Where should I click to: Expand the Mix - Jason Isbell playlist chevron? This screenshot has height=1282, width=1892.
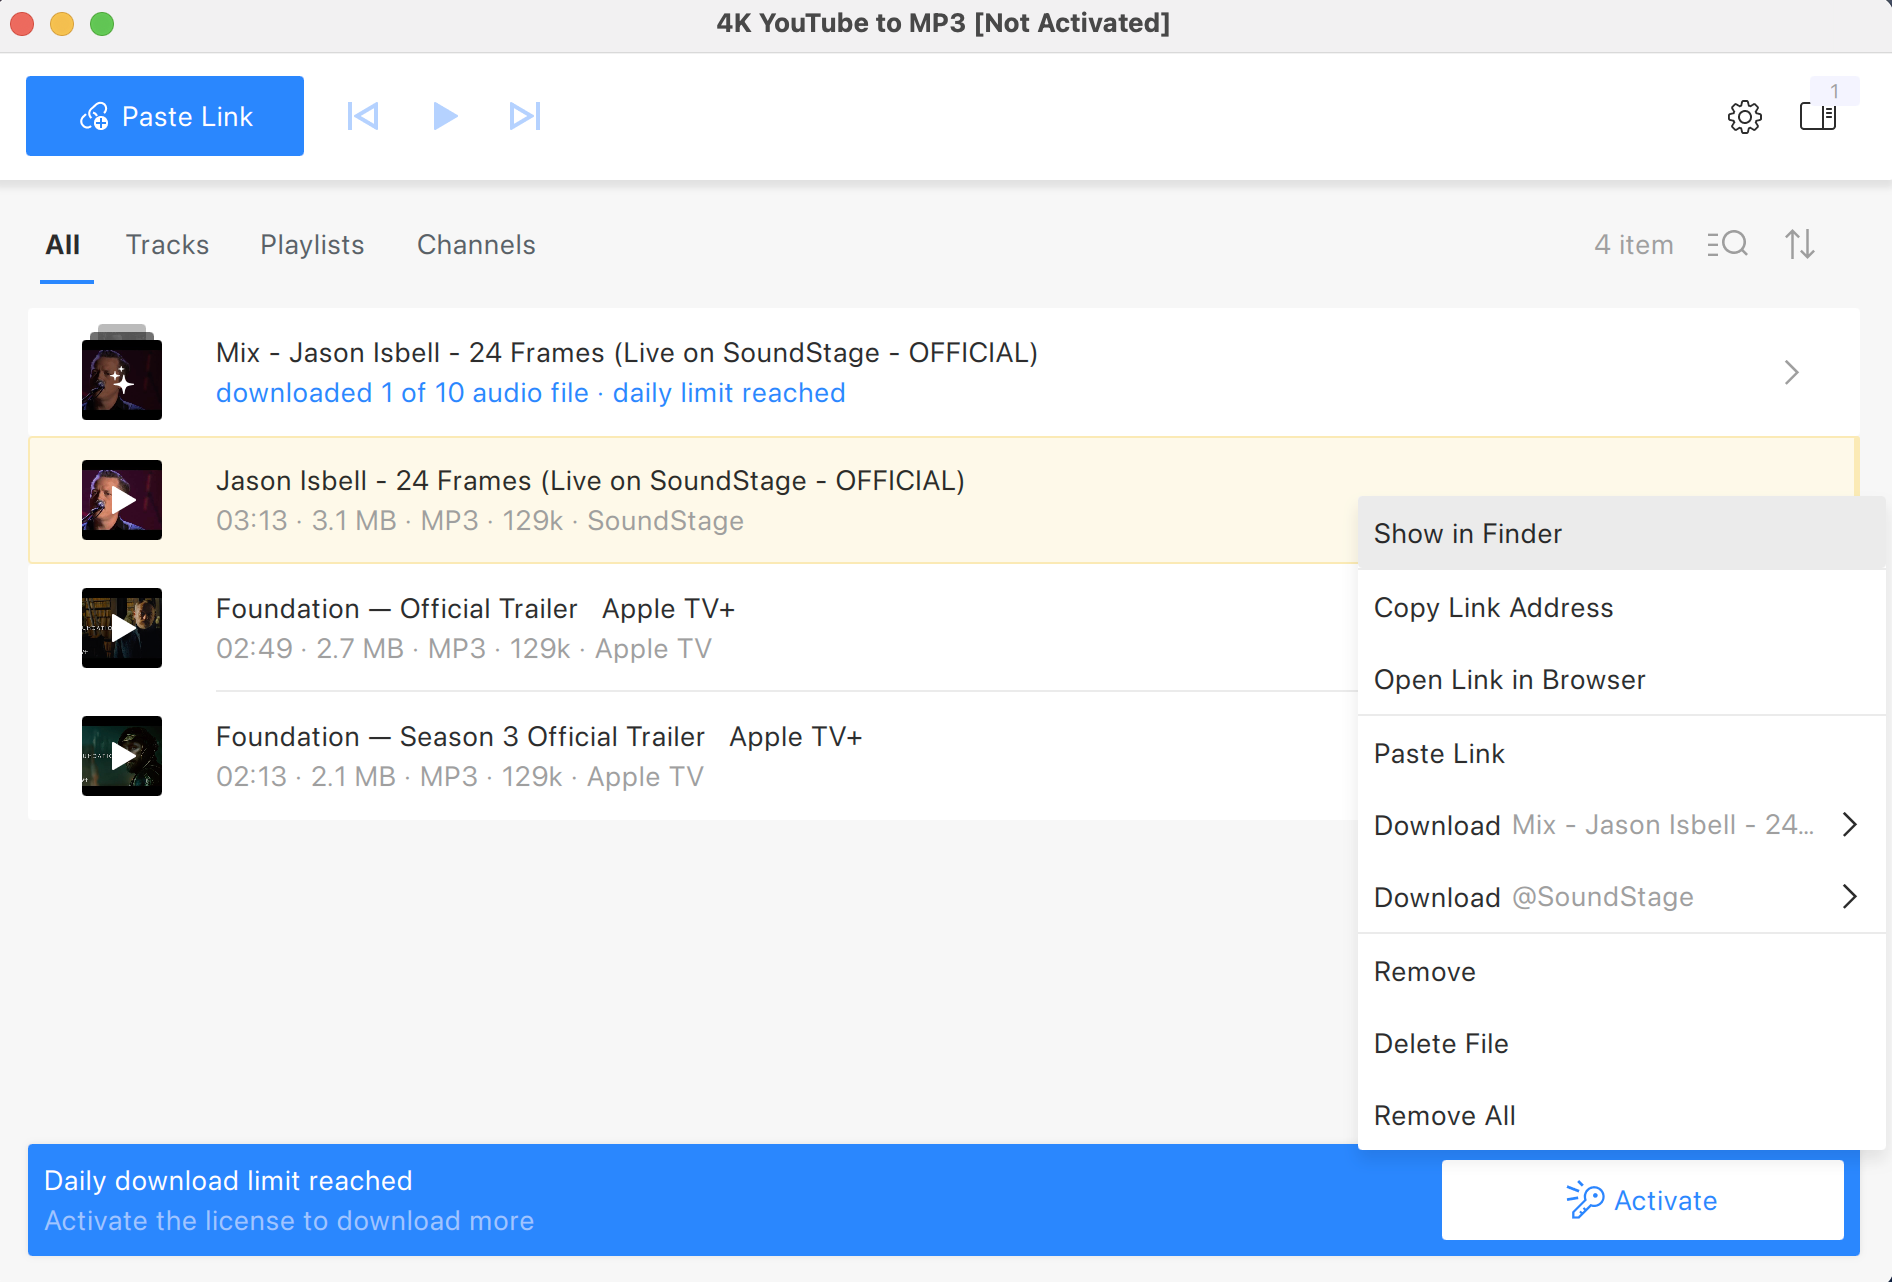(x=1791, y=373)
